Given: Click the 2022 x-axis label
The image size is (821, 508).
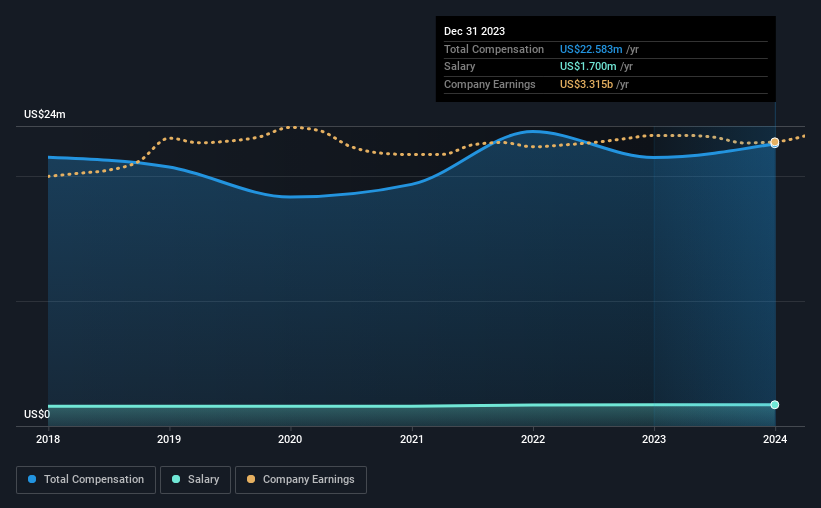Looking at the screenshot, I should coord(533,439).
